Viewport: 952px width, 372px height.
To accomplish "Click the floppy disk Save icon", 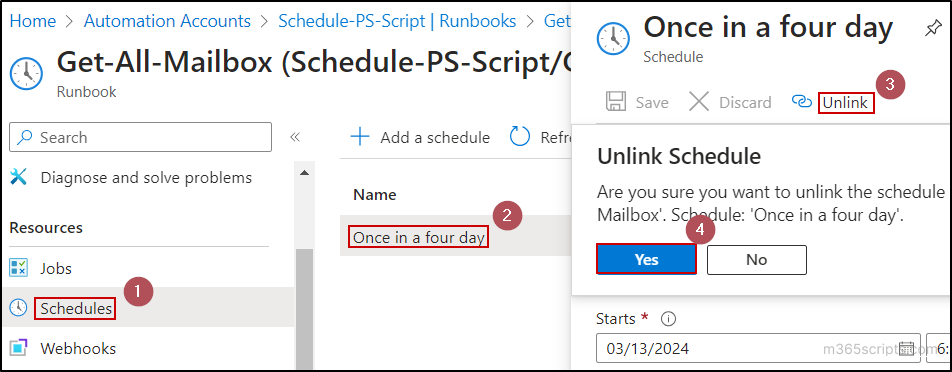I will (x=616, y=102).
